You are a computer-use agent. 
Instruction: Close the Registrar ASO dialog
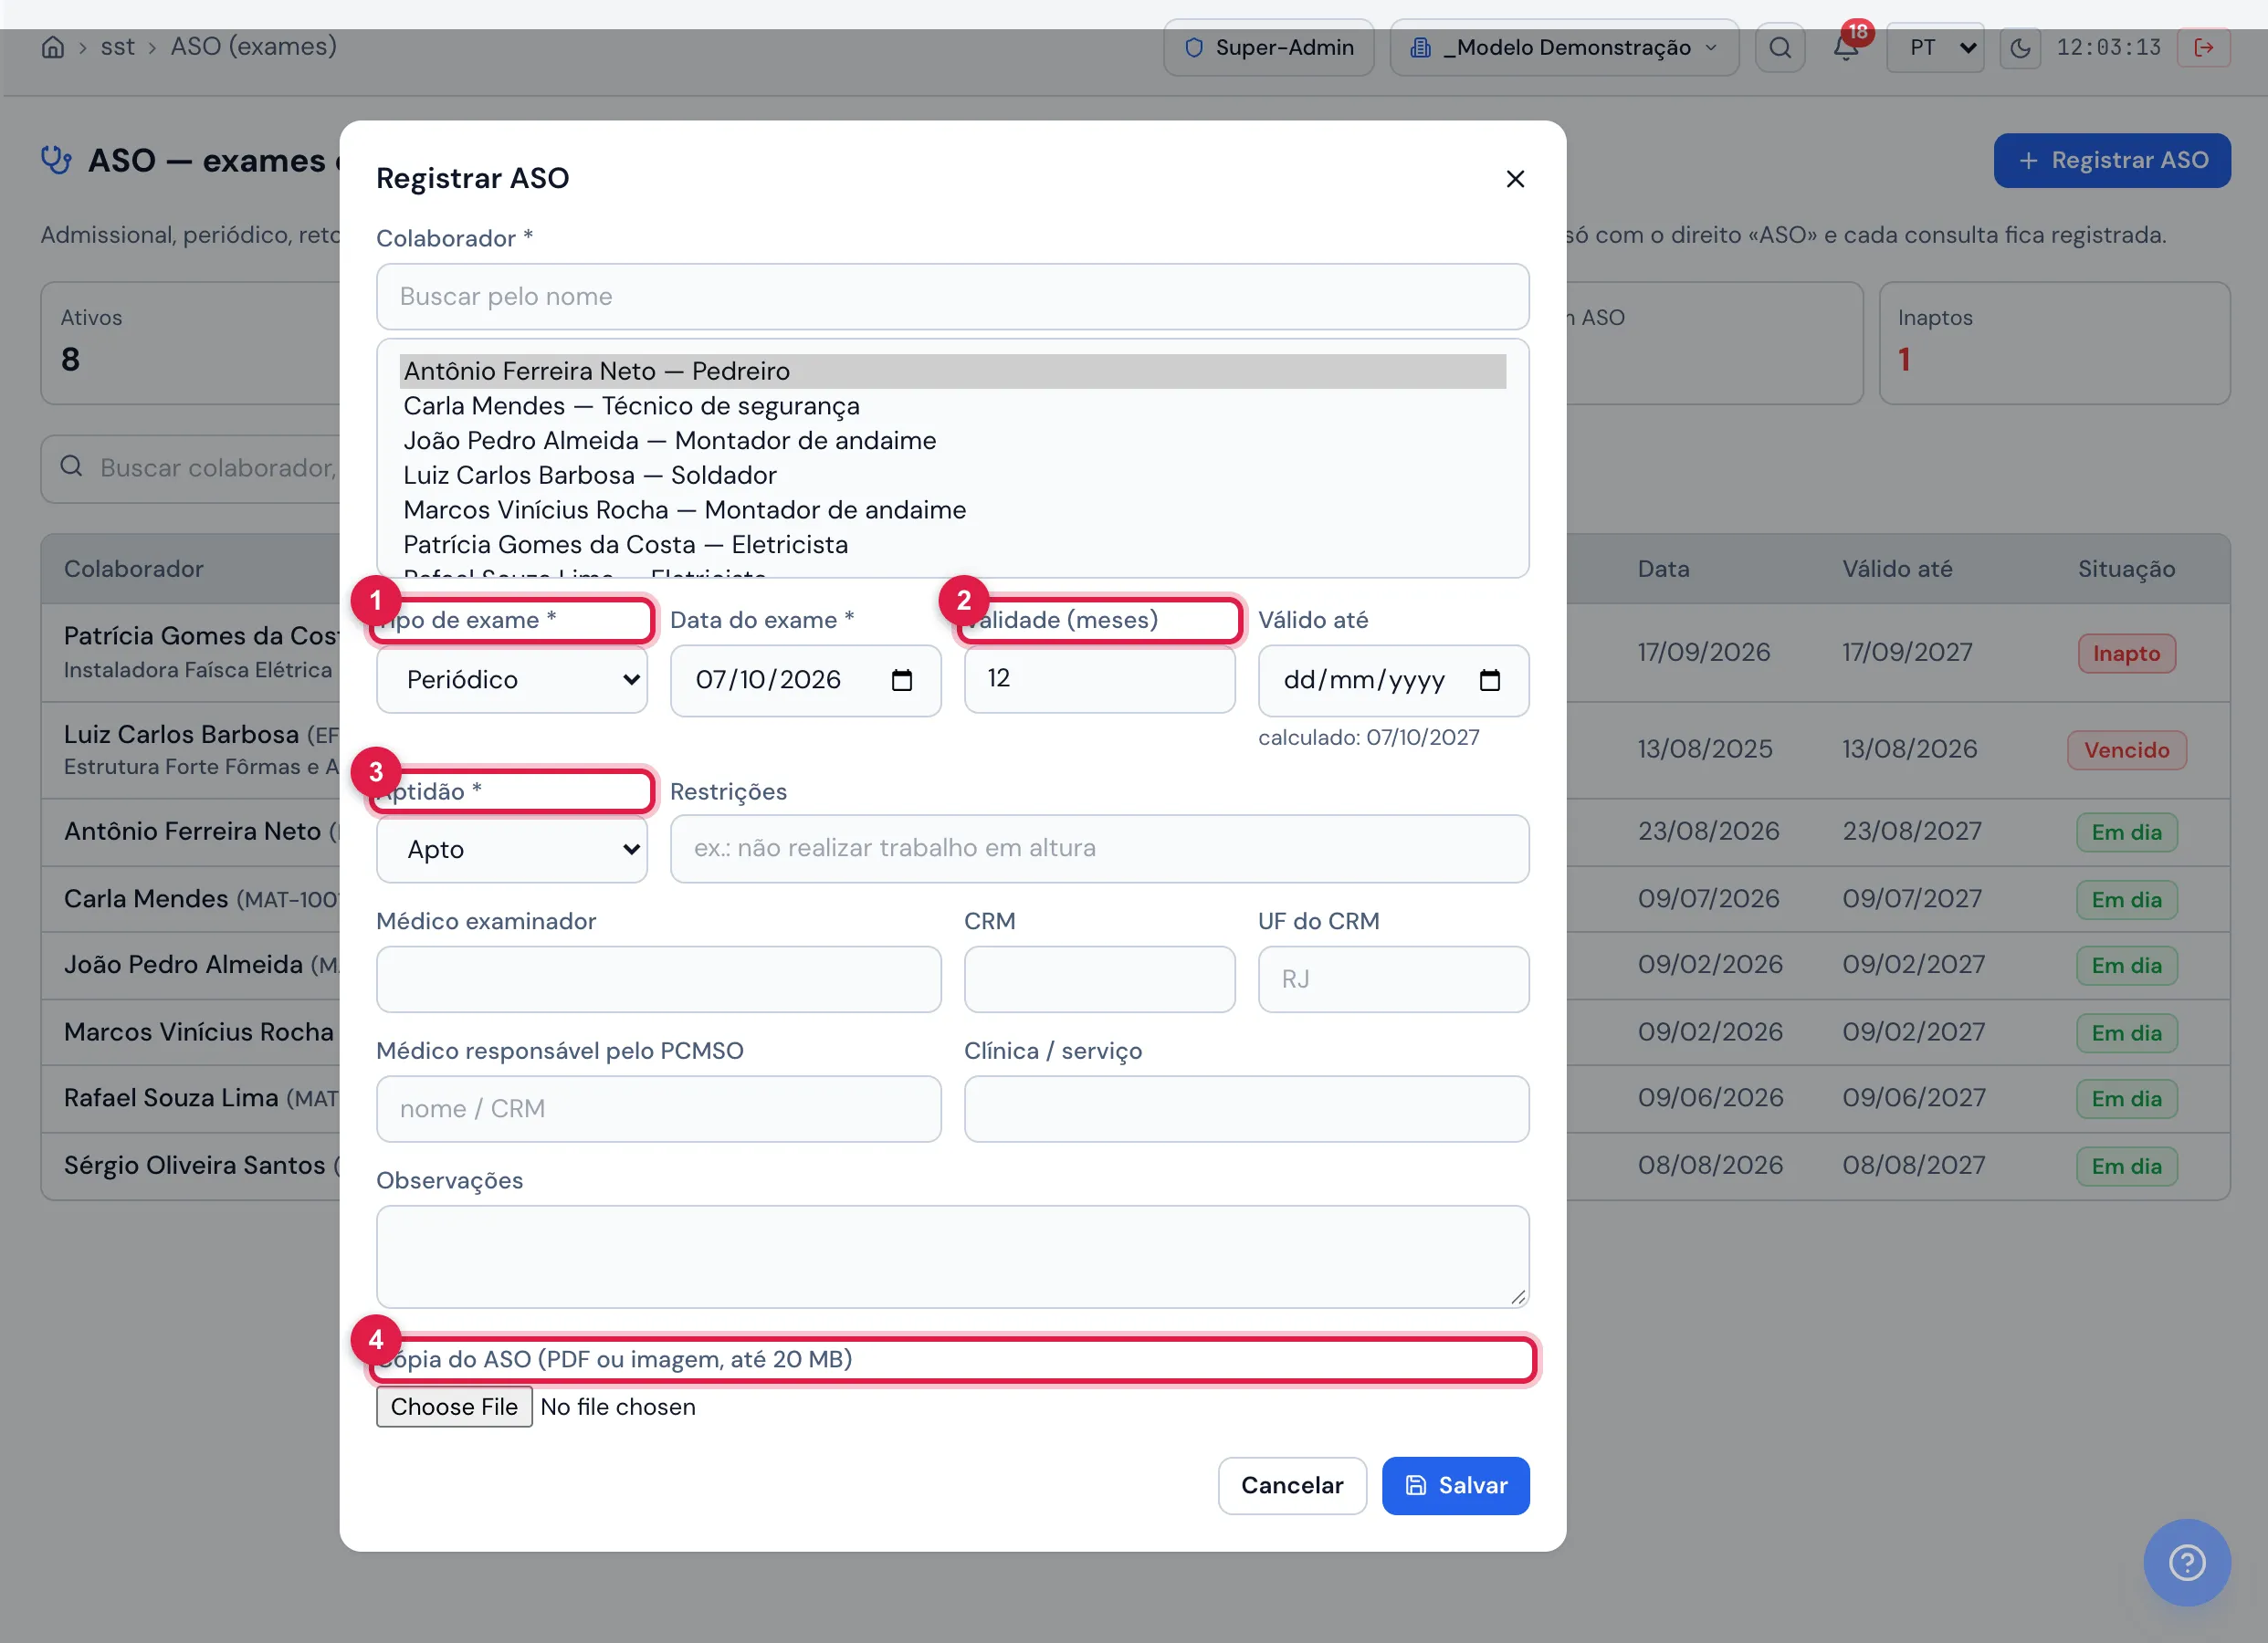click(1515, 178)
